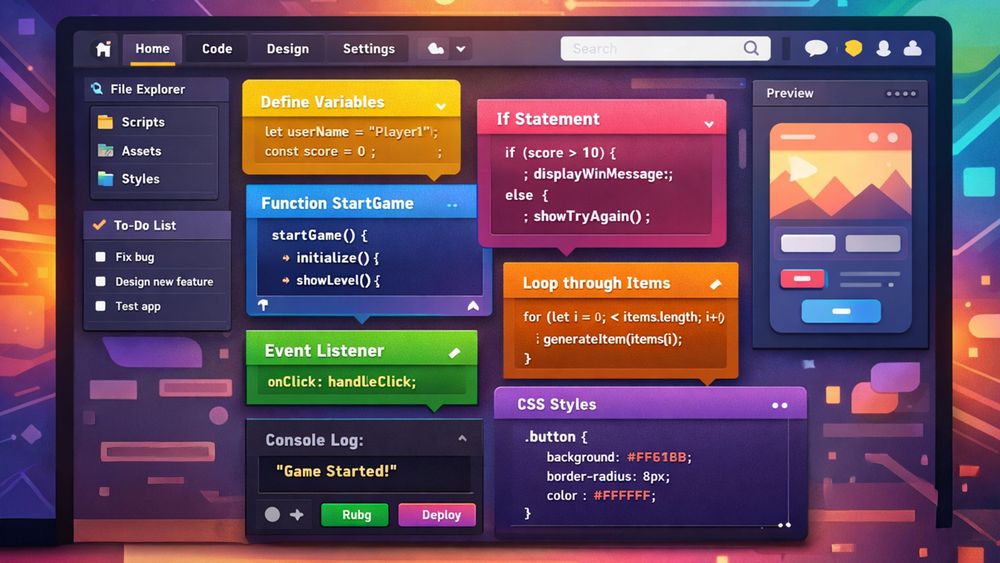
Task: Click pin icon in StartGame footer
Action: tap(263, 305)
